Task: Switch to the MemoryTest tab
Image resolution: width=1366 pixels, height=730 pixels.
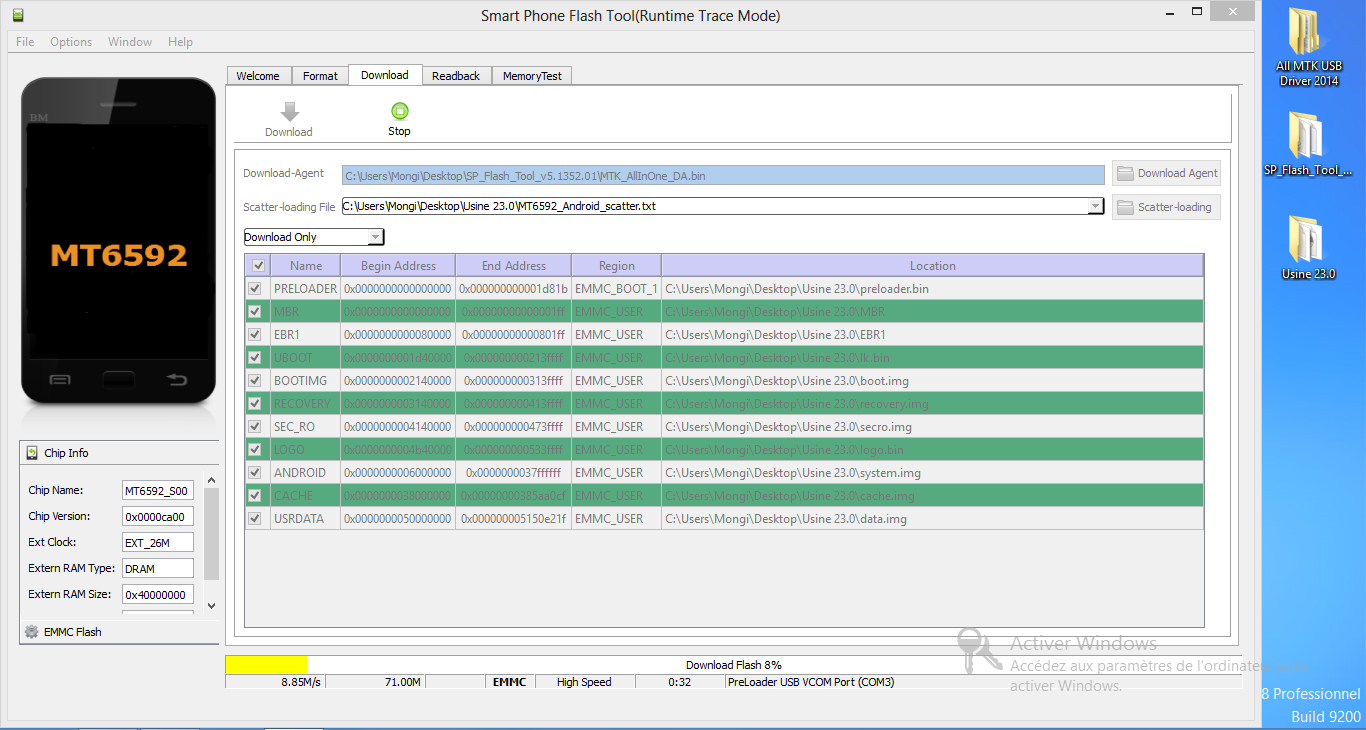Action: [532, 76]
